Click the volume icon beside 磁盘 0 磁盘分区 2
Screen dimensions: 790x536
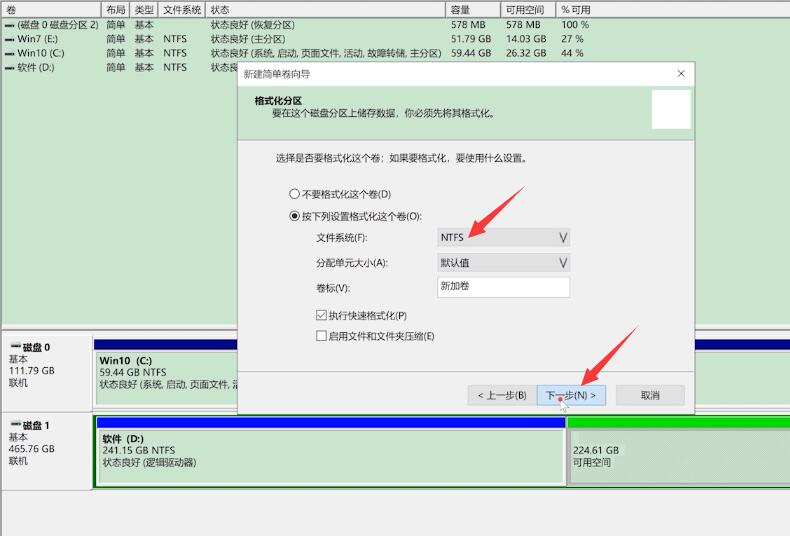(x=10, y=25)
